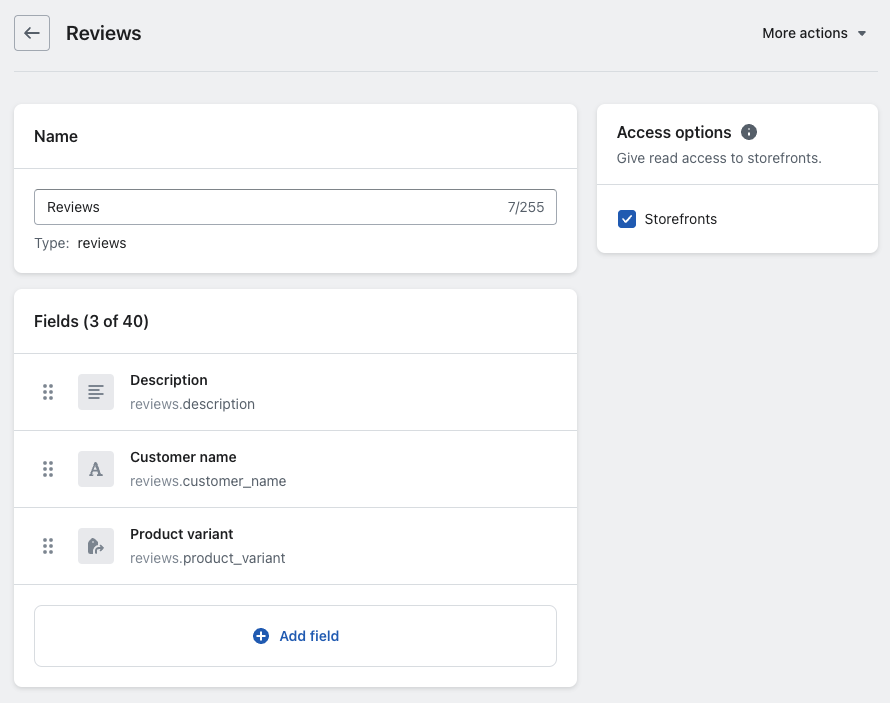890x703 pixels.
Task: Click into the Reviews name input
Action: (270, 207)
